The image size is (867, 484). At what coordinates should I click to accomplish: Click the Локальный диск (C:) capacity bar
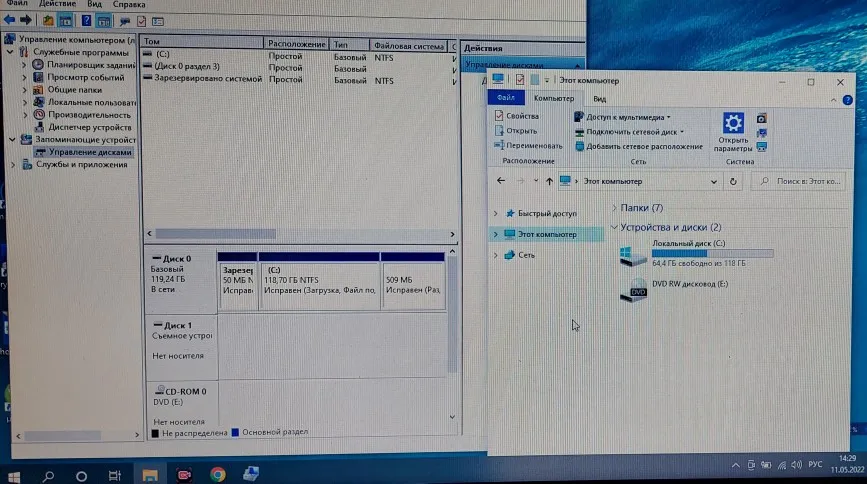pos(712,253)
